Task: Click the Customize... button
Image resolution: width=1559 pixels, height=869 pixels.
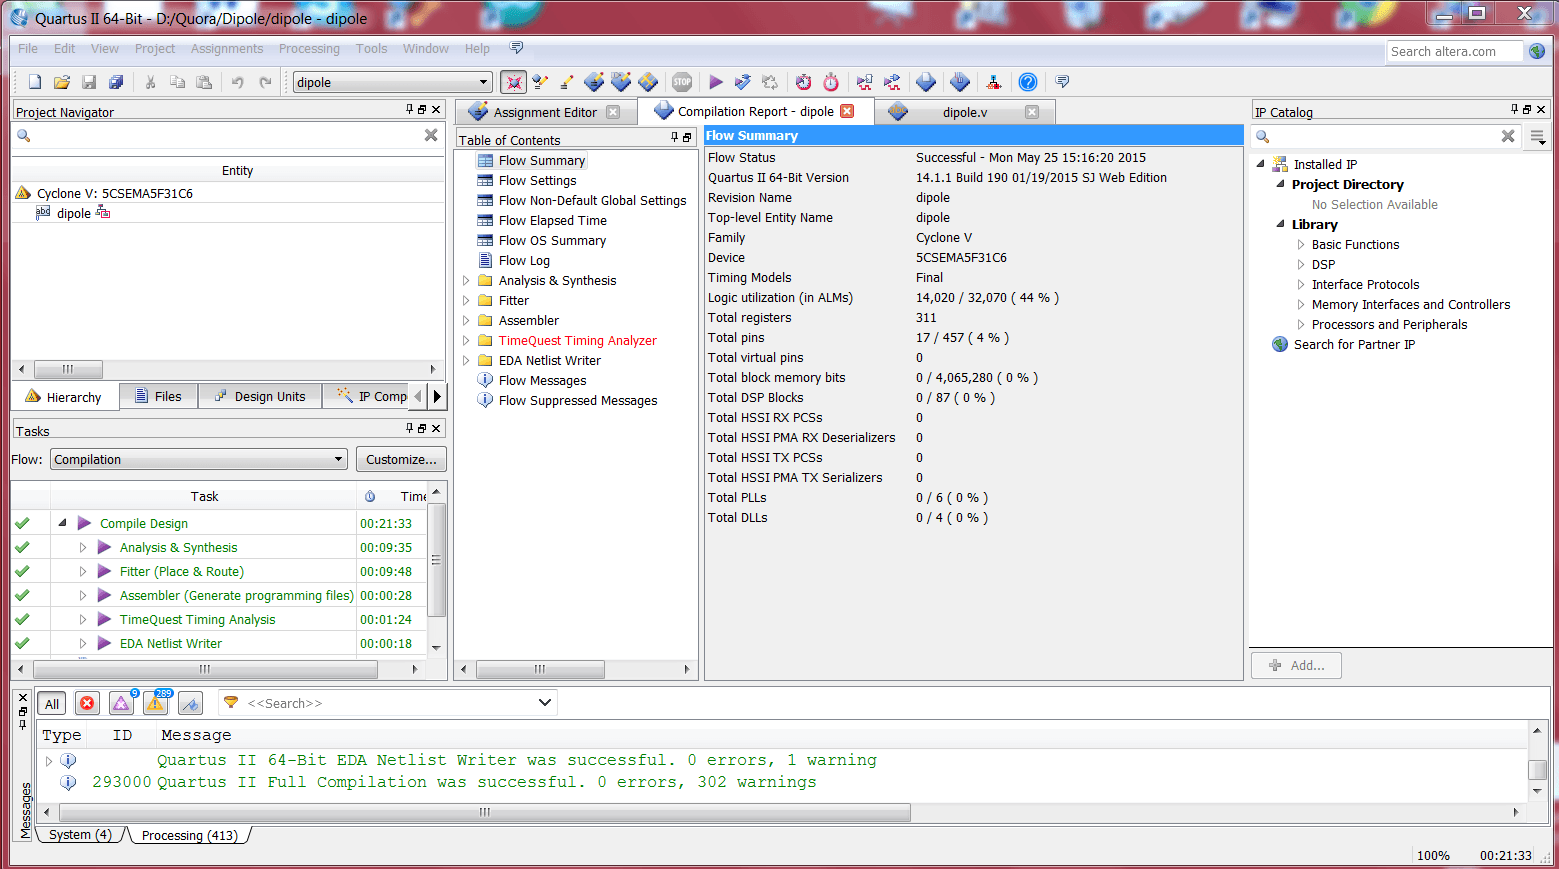Action: (x=401, y=459)
